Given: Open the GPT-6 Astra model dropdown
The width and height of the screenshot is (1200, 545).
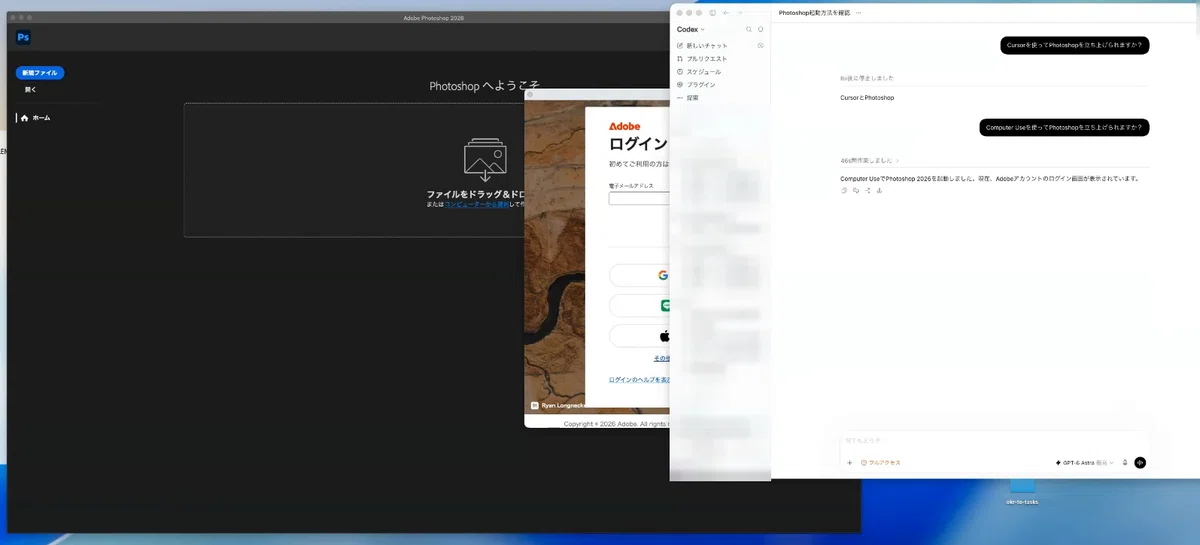Looking at the screenshot, I should [x=1084, y=463].
